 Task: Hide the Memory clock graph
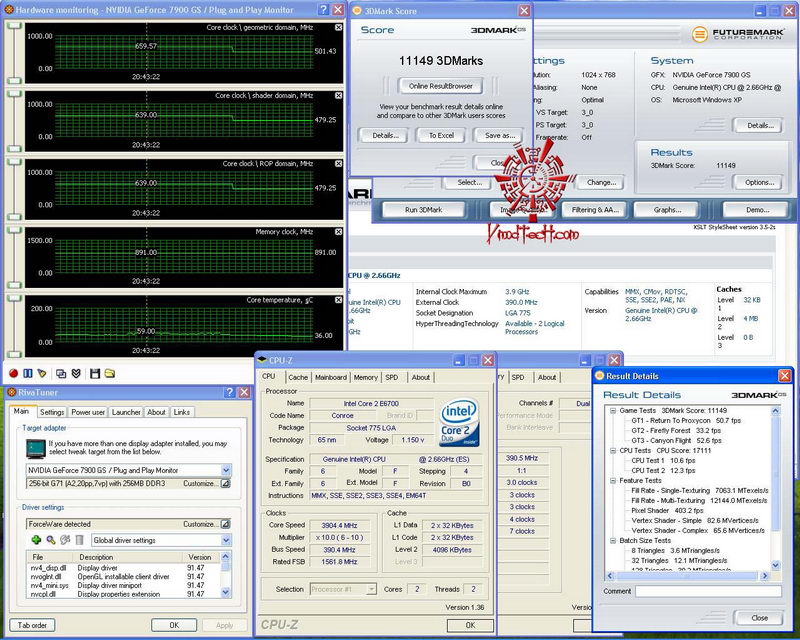[338, 232]
